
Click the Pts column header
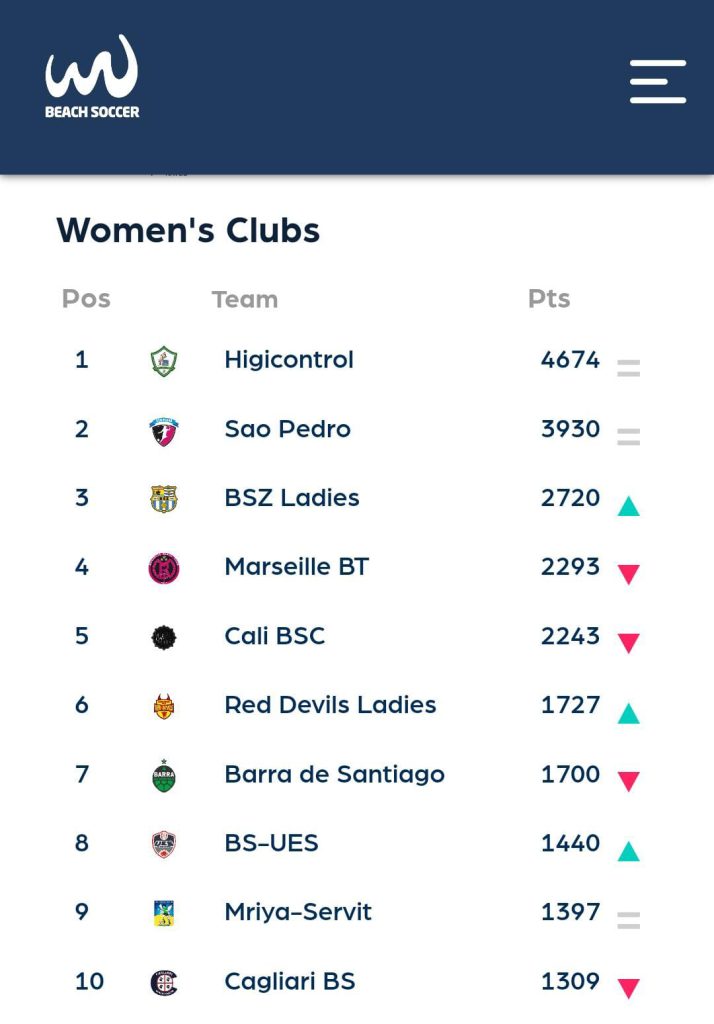548,299
